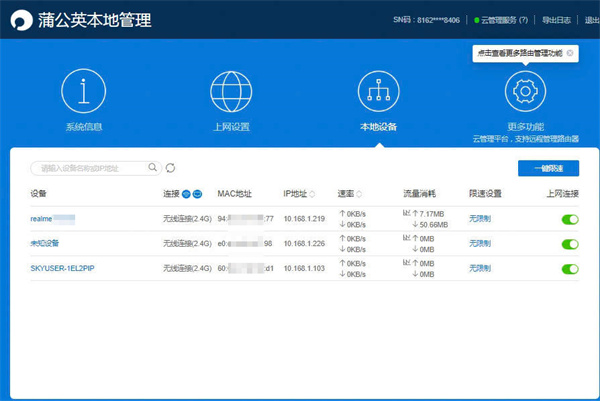Click the search magnifier icon

[153, 168]
